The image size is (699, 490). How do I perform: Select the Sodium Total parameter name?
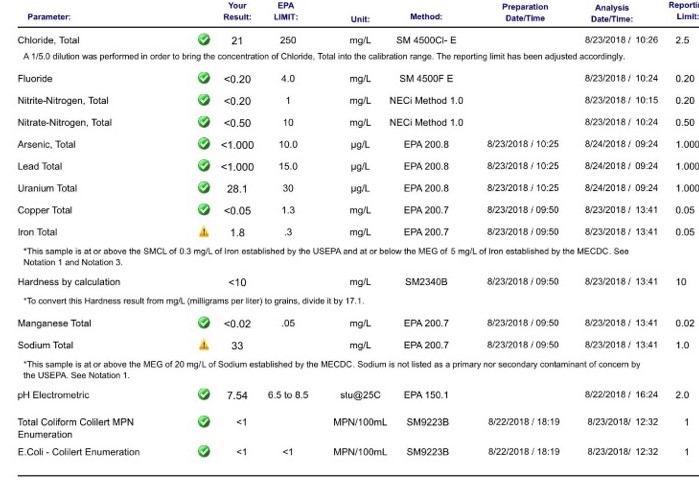point(45,345)
